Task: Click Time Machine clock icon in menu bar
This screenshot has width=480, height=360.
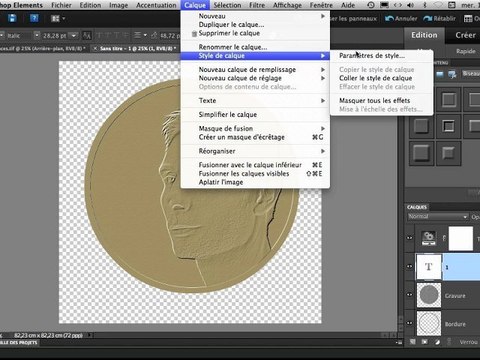Action: (x=371, y=5)
